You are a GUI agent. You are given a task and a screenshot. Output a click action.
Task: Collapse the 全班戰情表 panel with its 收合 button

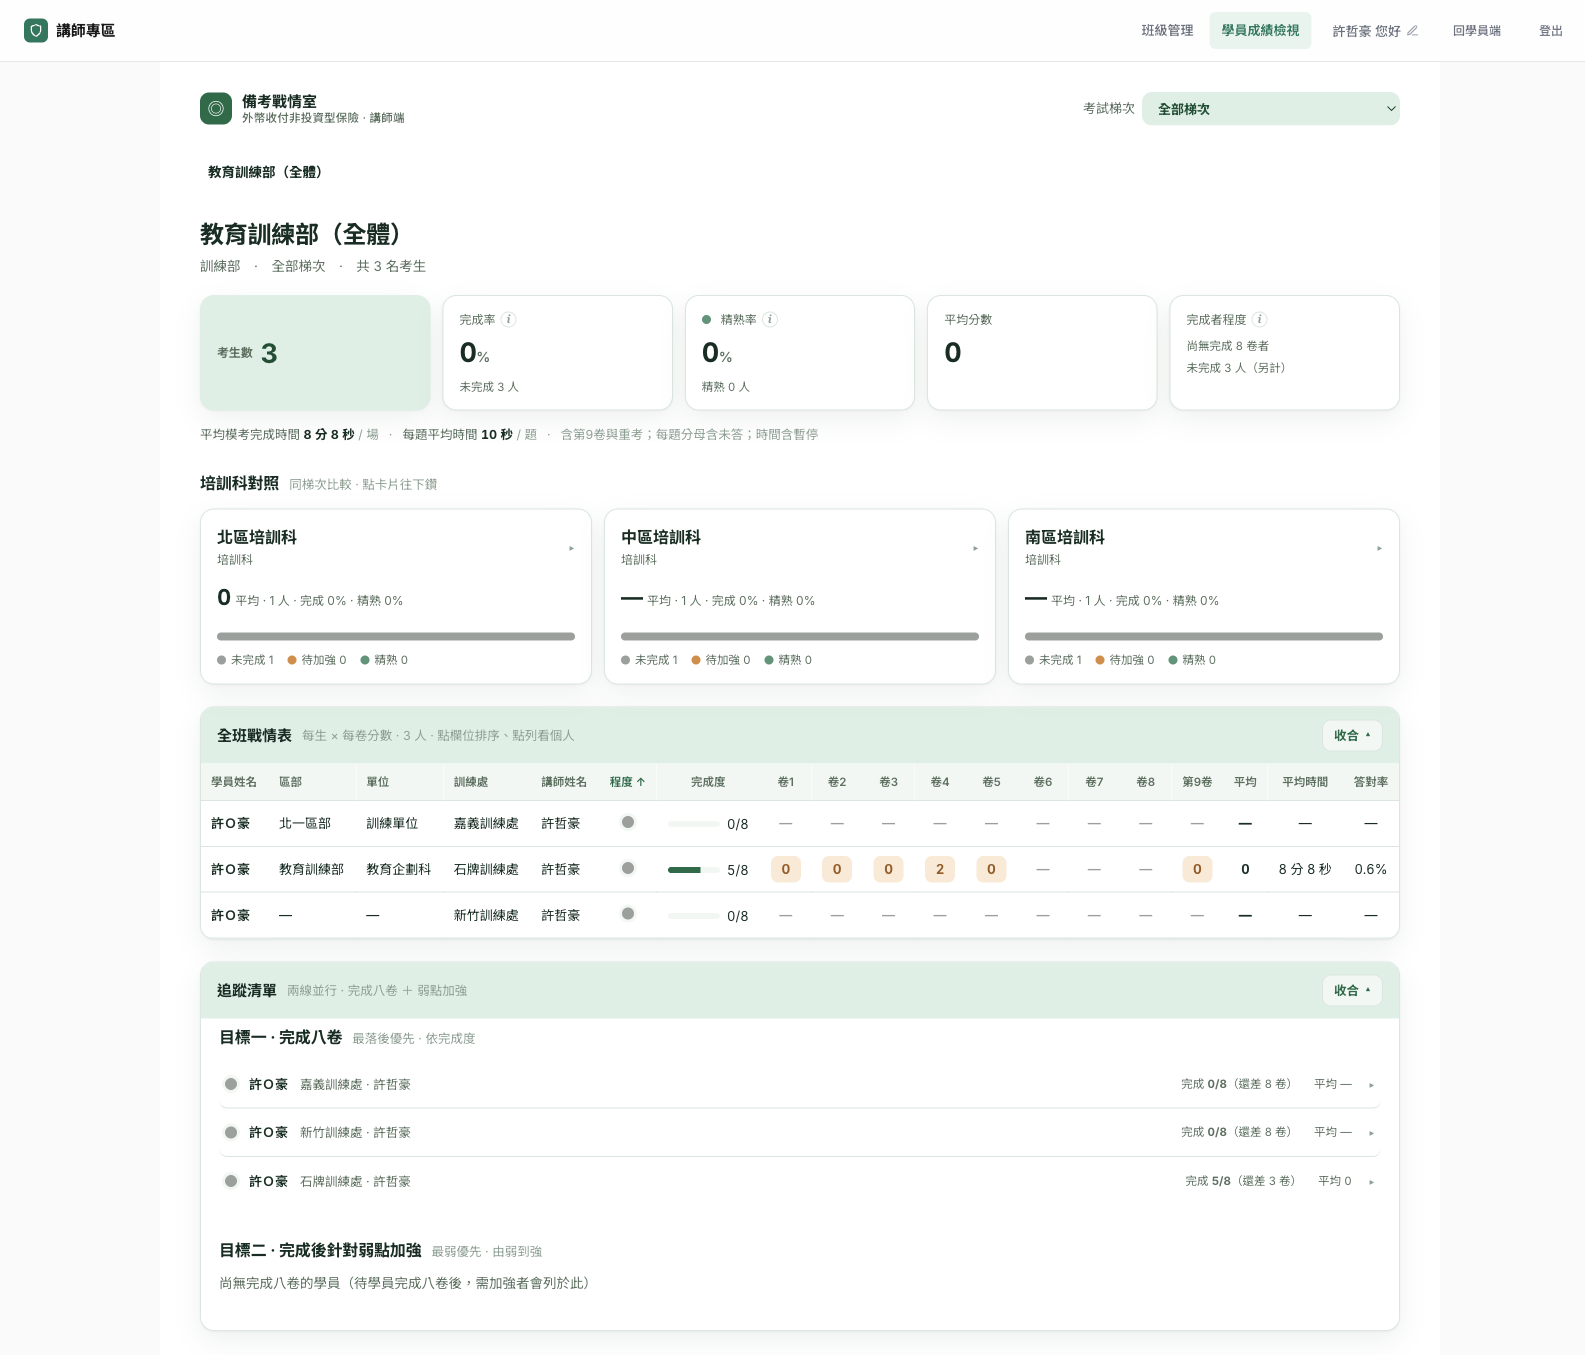point(1352,735)
